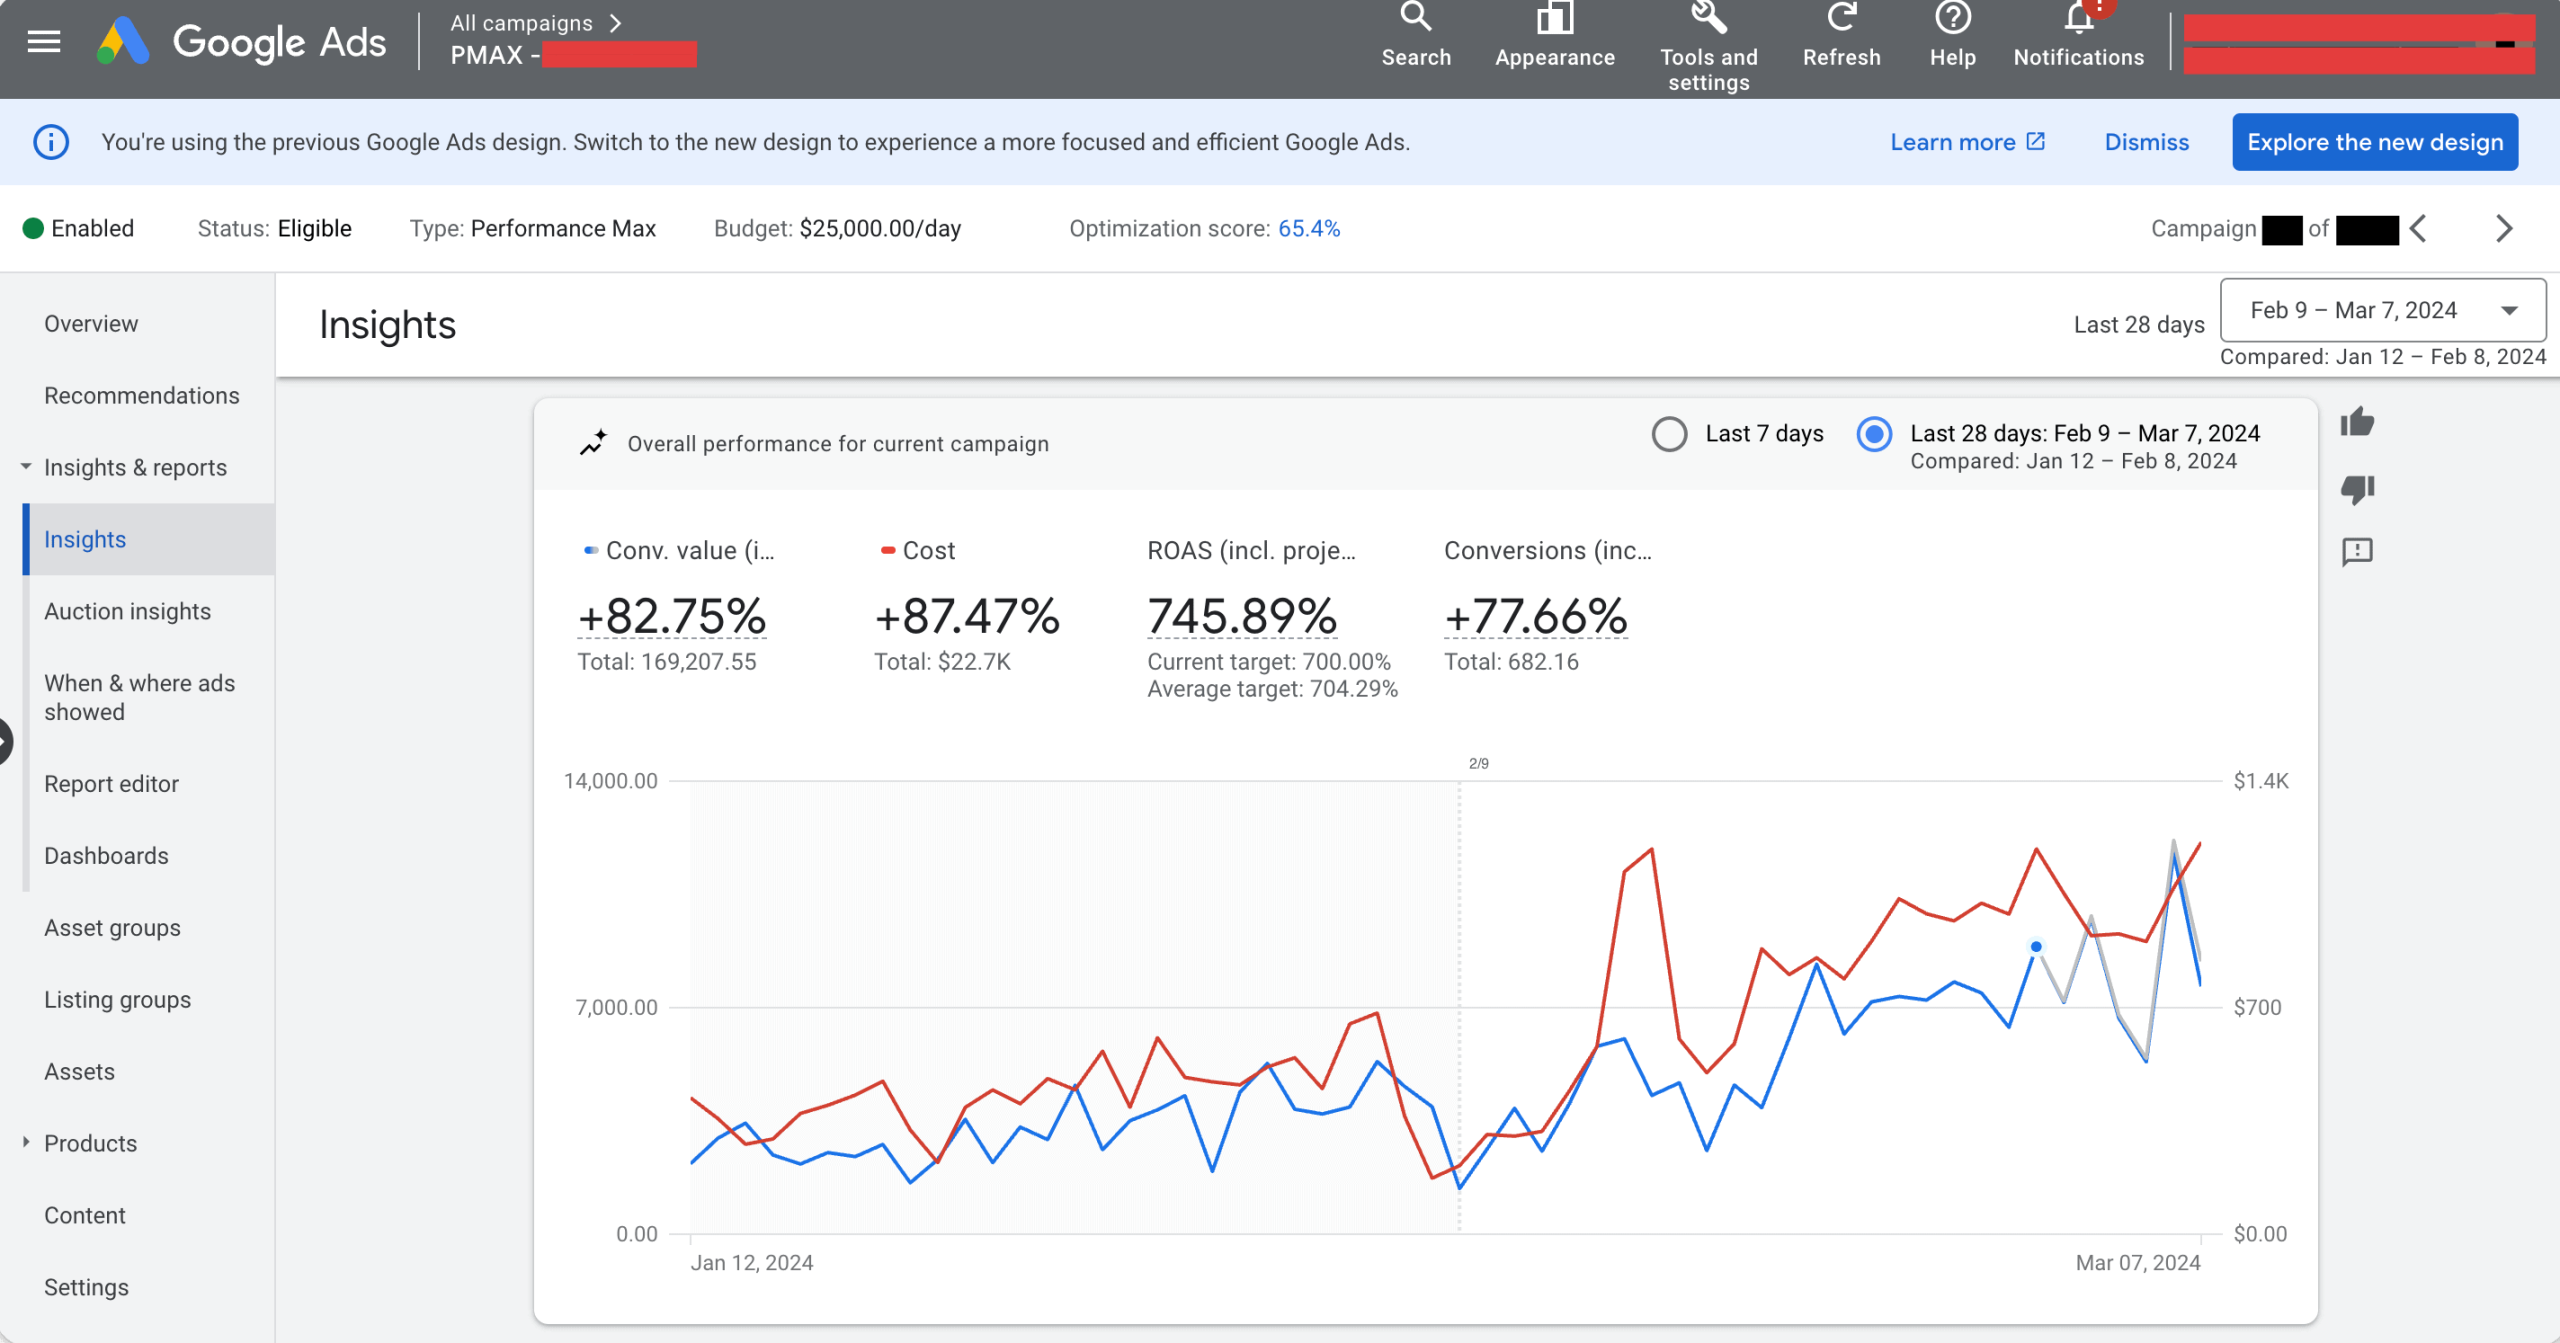Click Cost red legend swatch
2560x1343 pixels.
point(888,550)
